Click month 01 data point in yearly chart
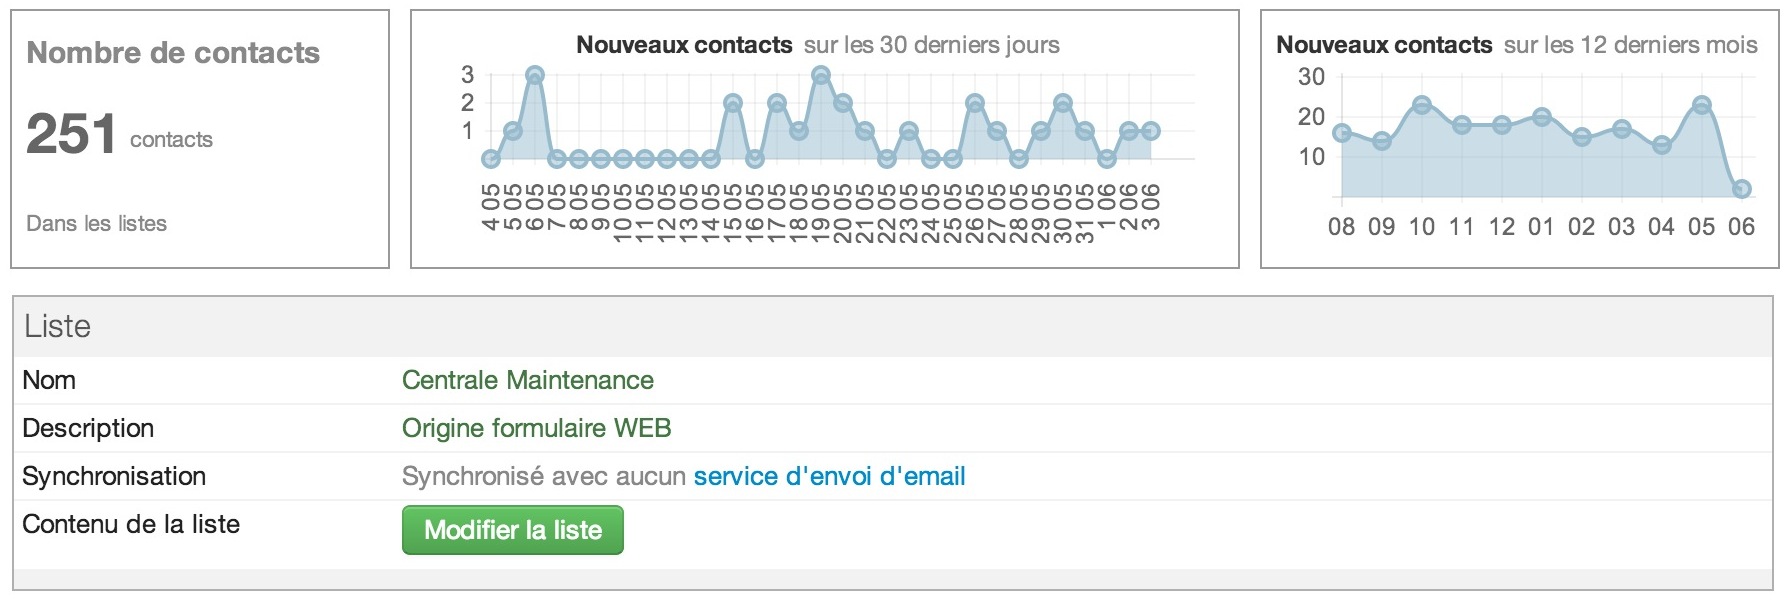This screenshot has height=605, width=1790. pyautogui.click(x=1542, y=117)
